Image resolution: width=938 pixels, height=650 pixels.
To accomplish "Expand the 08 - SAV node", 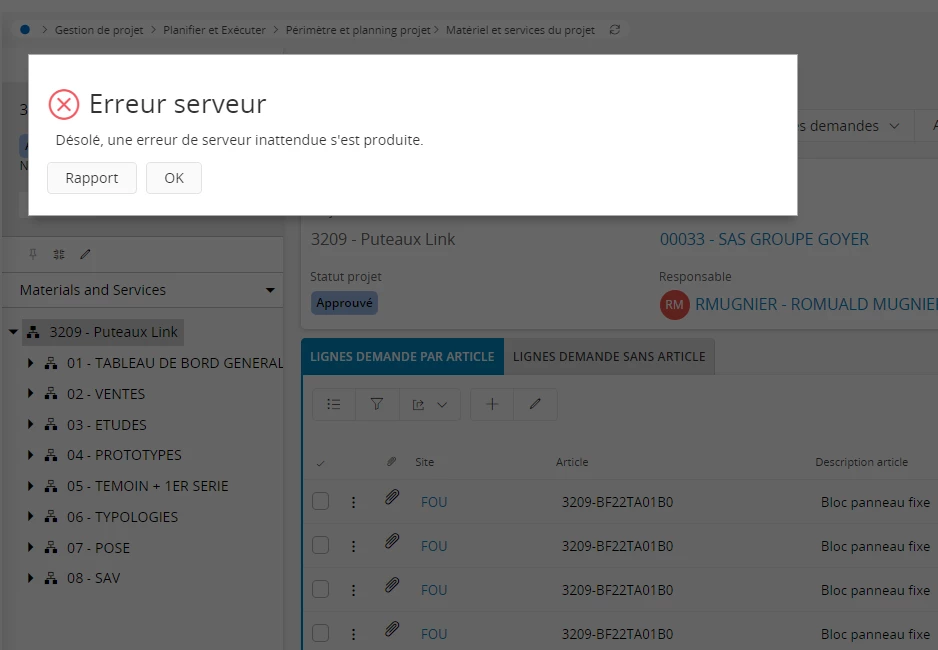I will pyautogui.click(x=30, y=578).
